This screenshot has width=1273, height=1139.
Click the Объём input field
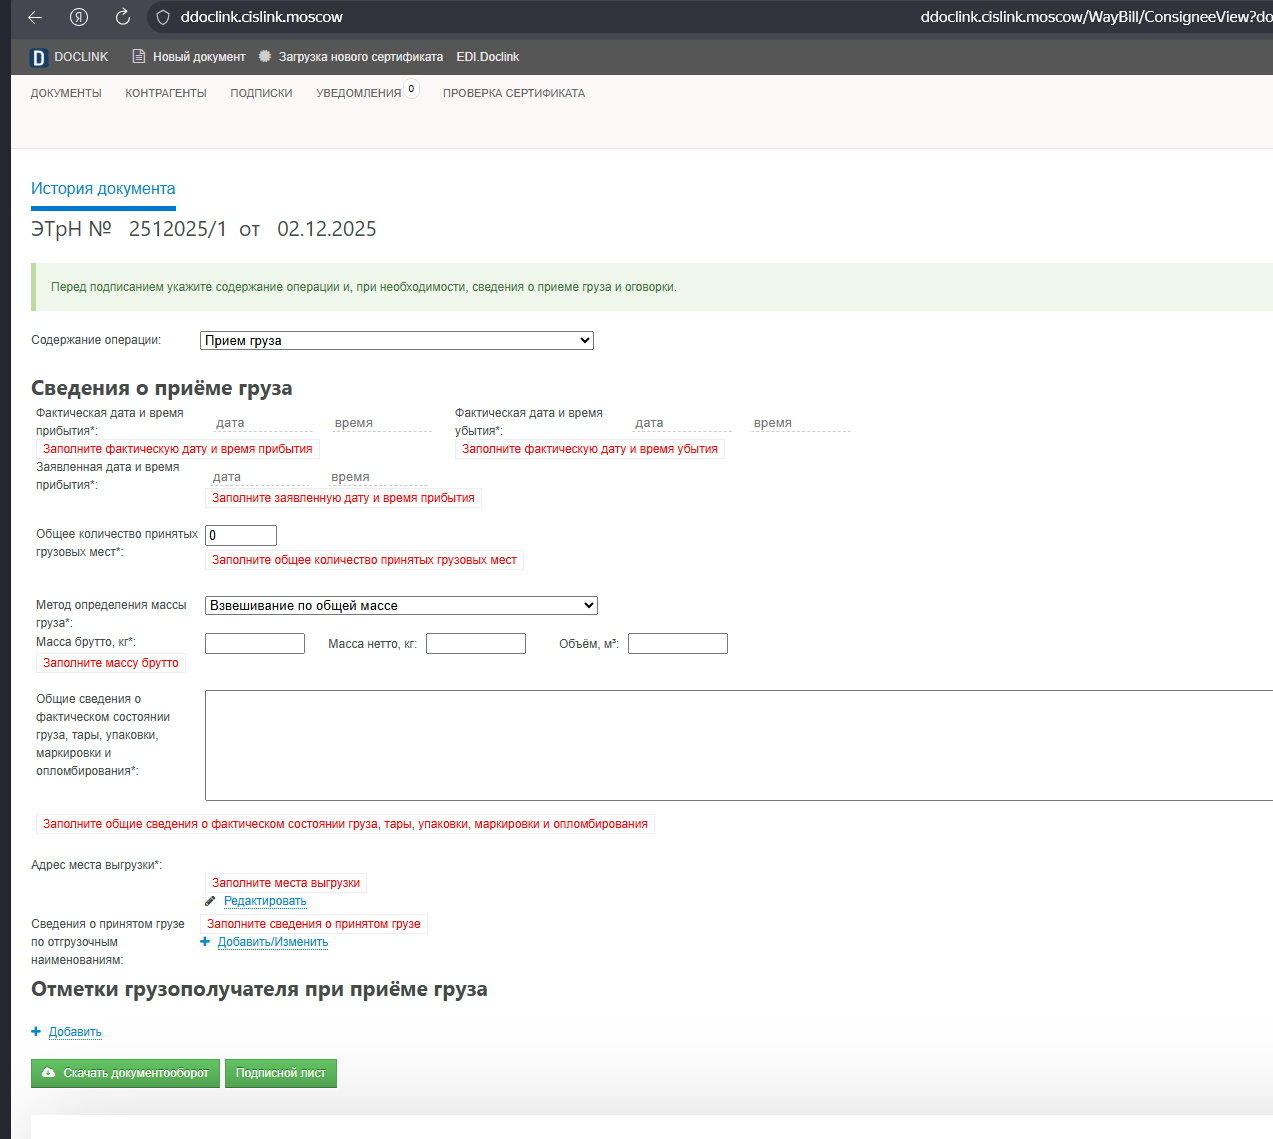(x=678, y=644)
